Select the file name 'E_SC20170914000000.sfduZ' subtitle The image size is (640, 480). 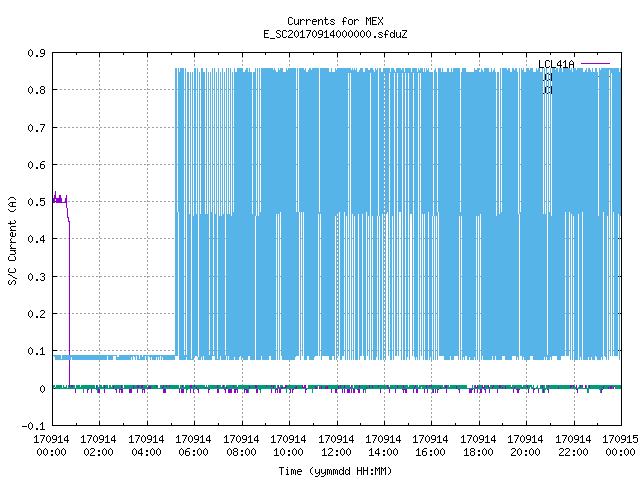click(335, 34)
